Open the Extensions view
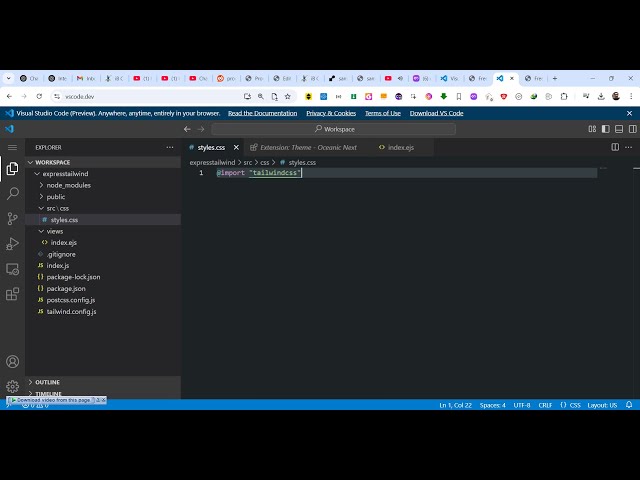This screenshot has height=480, width=640. pos(12,295)
